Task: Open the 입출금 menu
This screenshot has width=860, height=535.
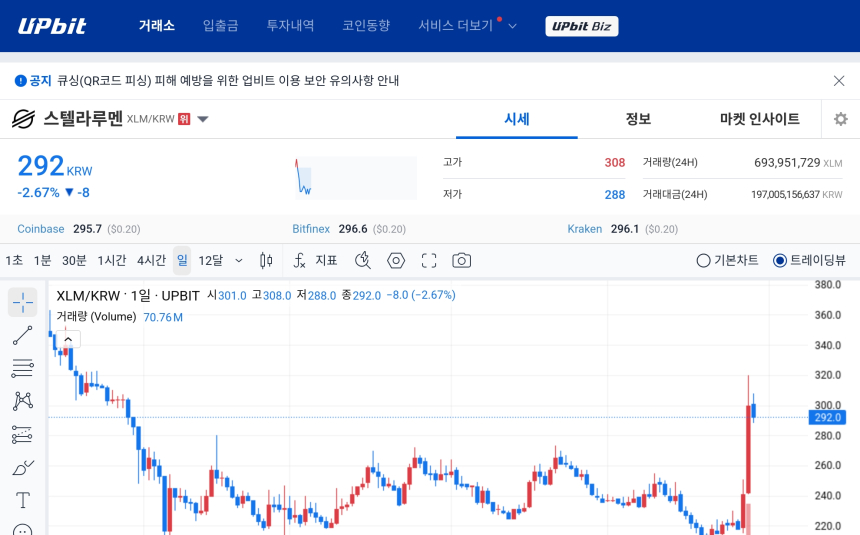Action: (220, 25)
